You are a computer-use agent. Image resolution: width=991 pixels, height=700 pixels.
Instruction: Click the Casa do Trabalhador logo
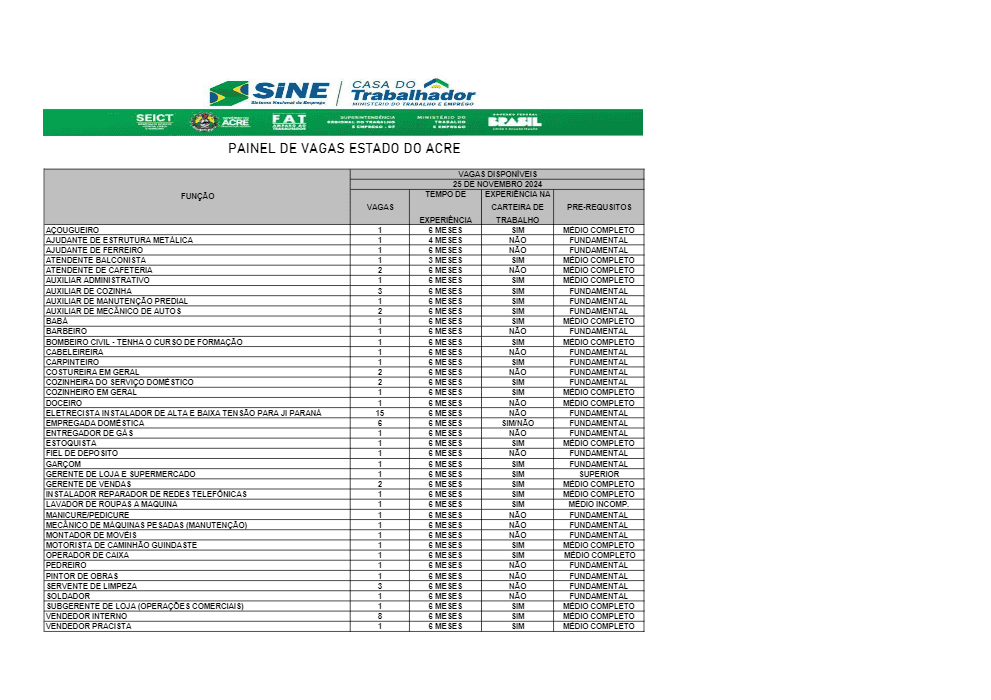click(413, 92)
